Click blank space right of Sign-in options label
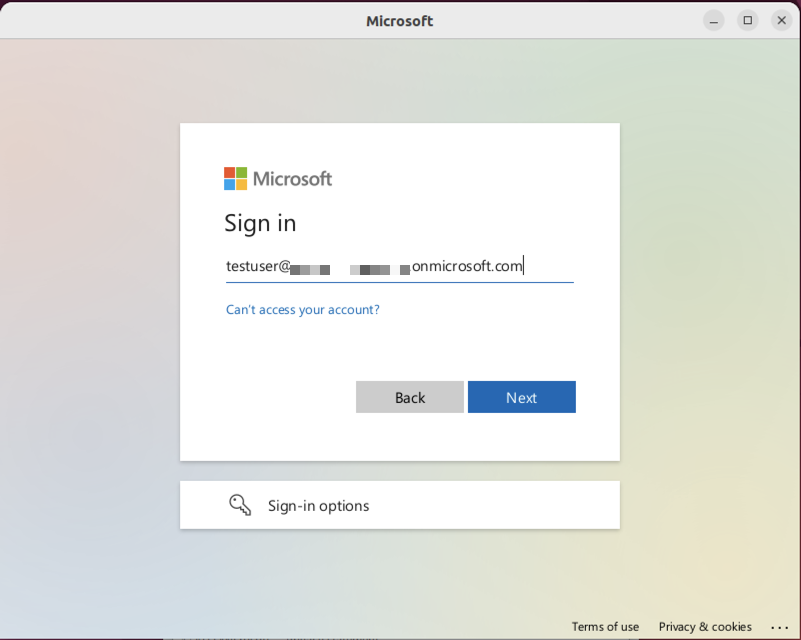801x640 pixels. pos(500,506)
